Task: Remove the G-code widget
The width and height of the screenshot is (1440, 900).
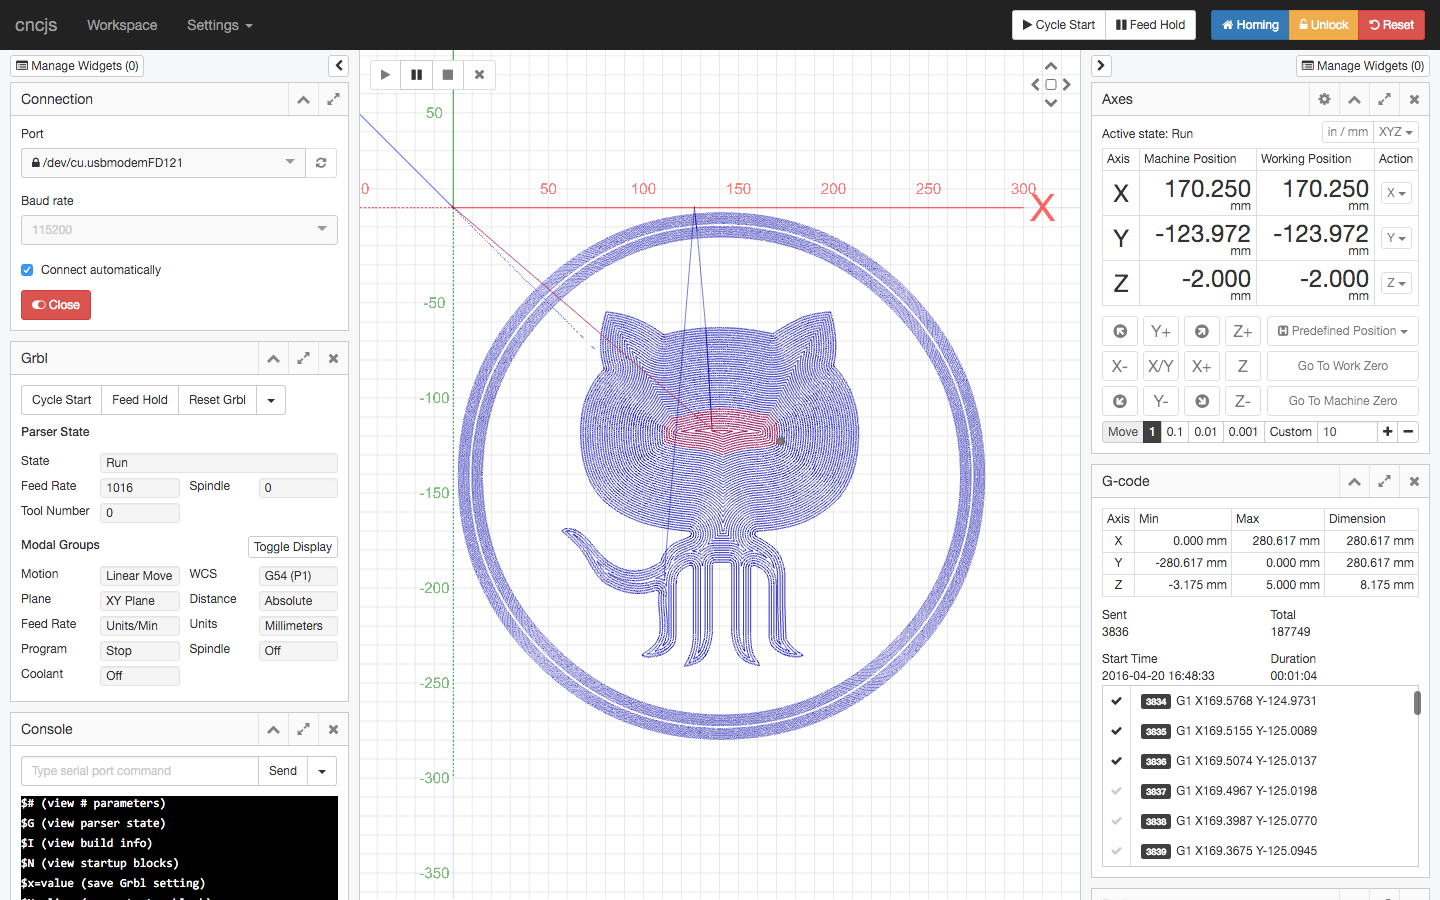Action: (x=1414, y=481)
